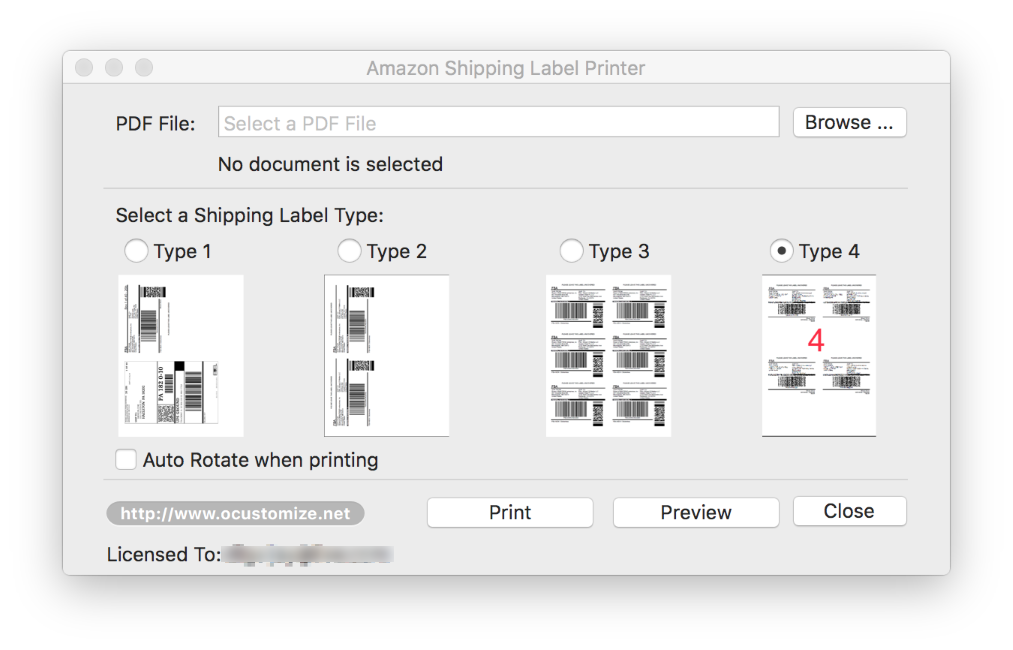This screenshot has height=650, width=1013.
Task: Select the Type 1 radio button
Action: coord(135,250)
